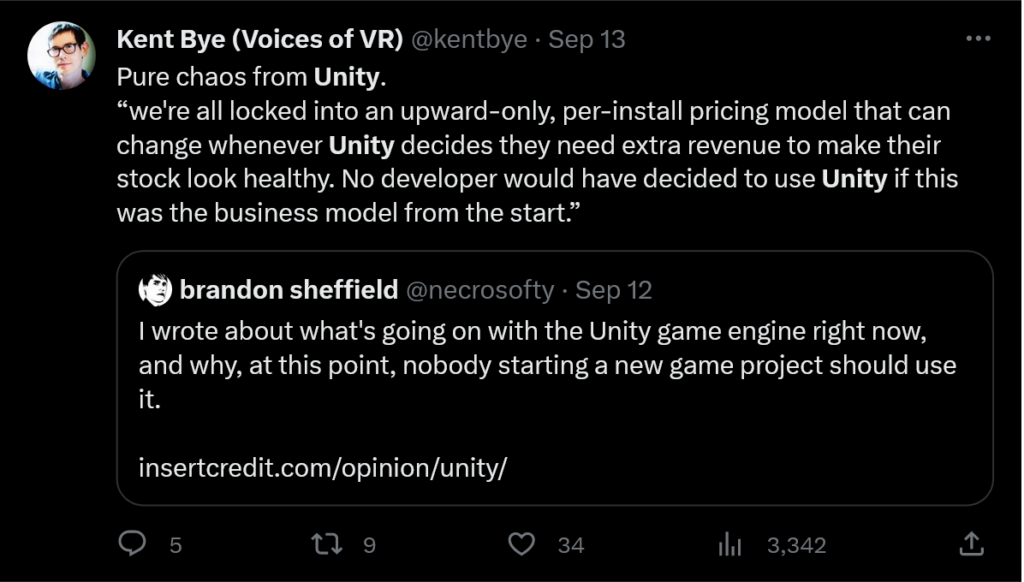Click the share arrow icon
This screenshot has height=582, width=1024.
point(970,544)
